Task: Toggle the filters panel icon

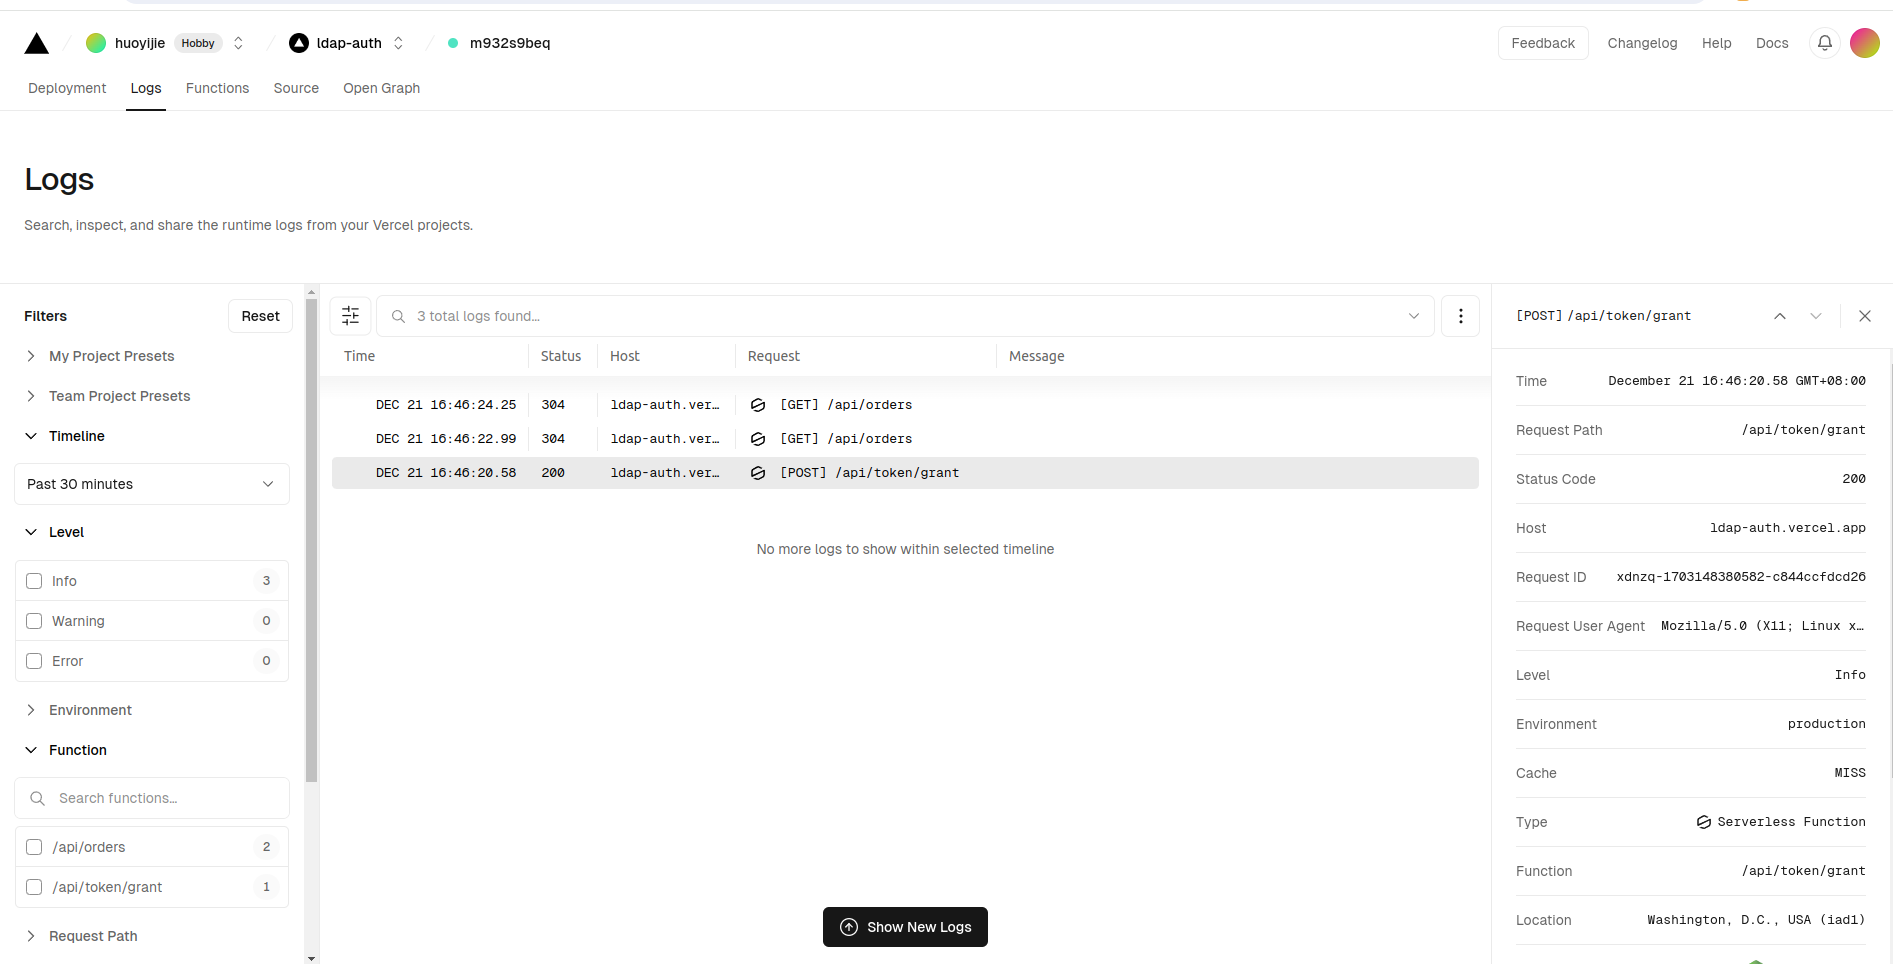Action: tap(351, 316)
